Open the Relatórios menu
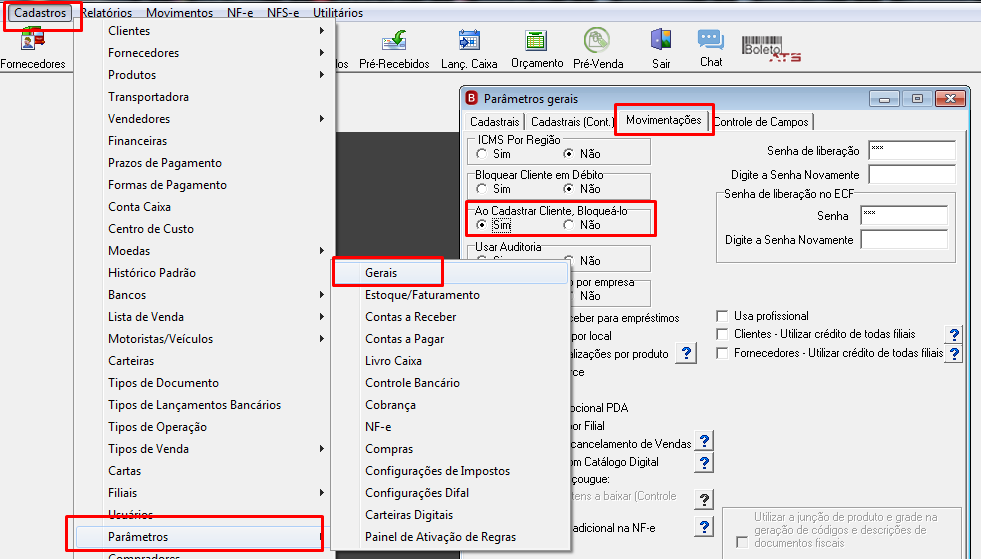The image size is (981, 559). coord(107,13)
